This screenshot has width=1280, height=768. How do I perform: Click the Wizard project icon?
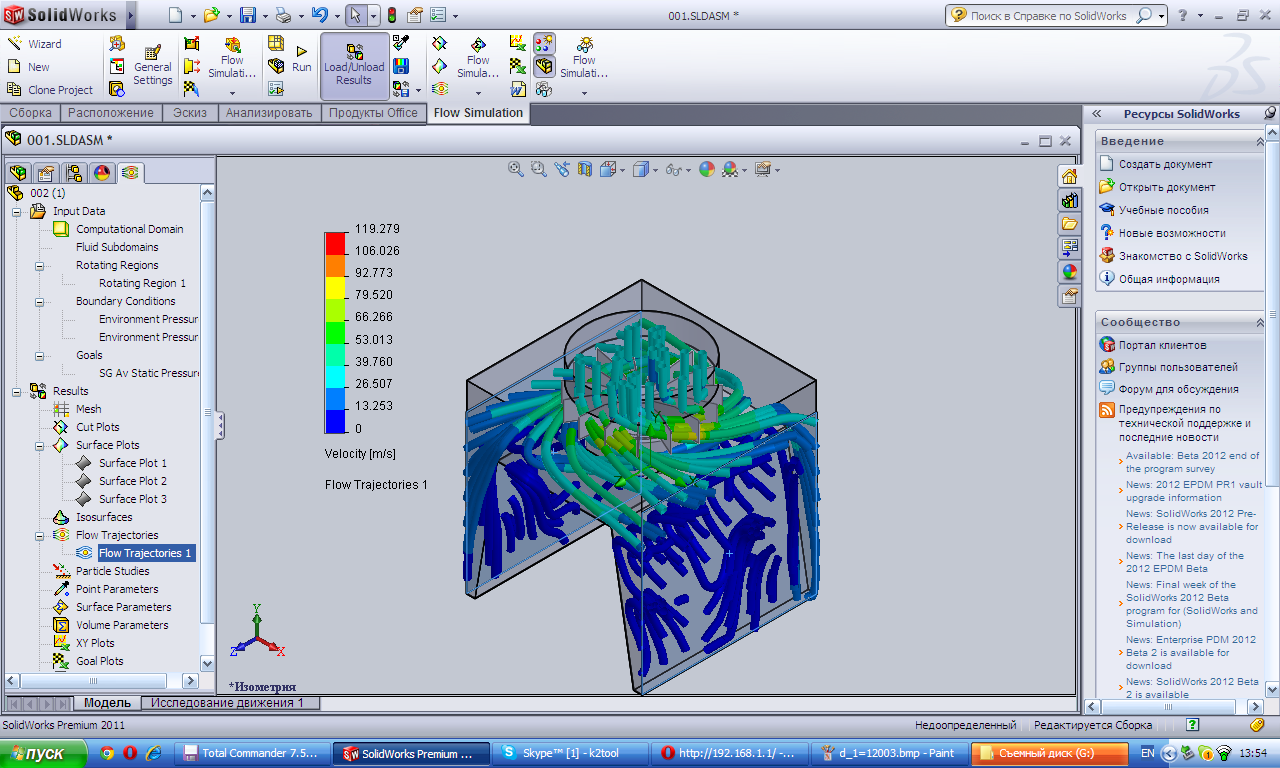[15, 44]
